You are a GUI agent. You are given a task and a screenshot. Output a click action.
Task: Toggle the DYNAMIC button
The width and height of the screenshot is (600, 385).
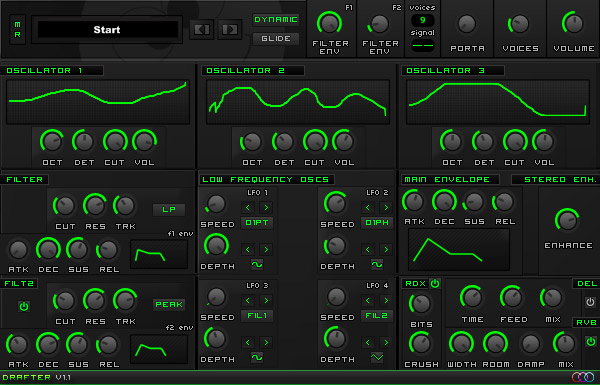click(x=276, y=20)
